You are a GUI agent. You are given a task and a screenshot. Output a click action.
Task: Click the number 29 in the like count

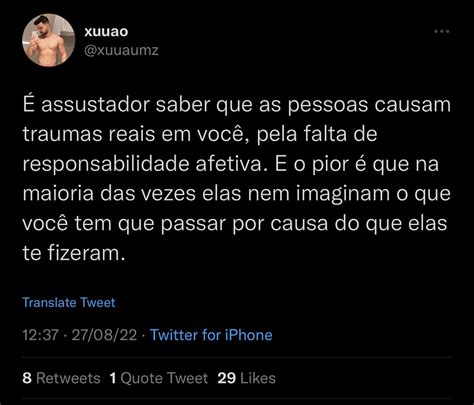coord(227,378)
